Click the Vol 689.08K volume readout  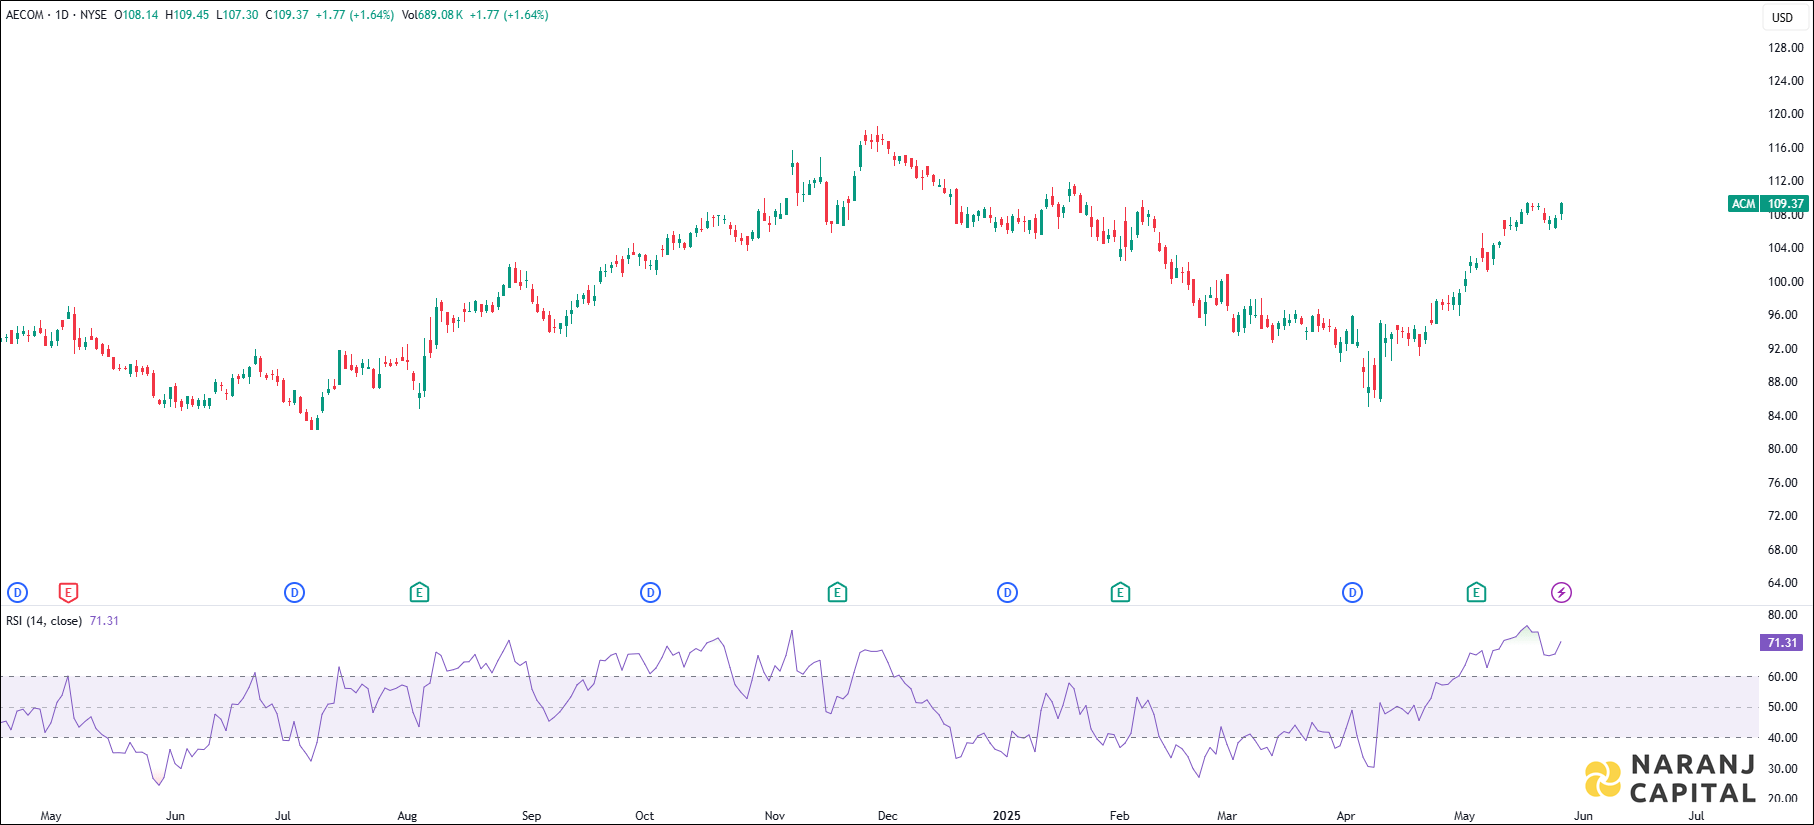(432, 15)
